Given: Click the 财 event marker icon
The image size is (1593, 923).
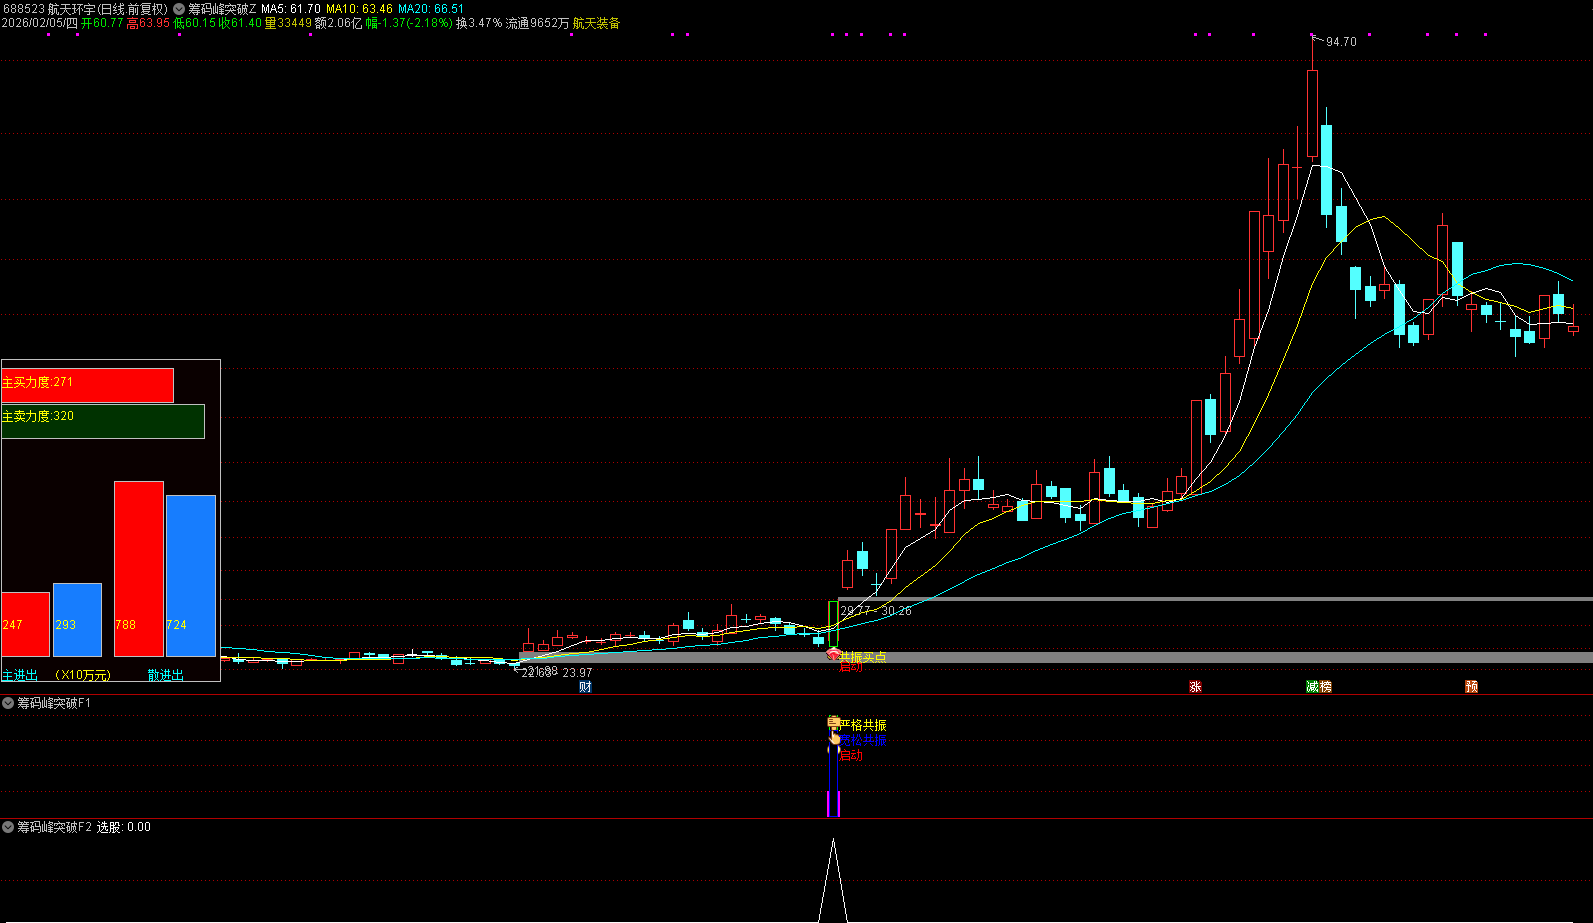Looking at the screenshot, I should coord(586,686).
